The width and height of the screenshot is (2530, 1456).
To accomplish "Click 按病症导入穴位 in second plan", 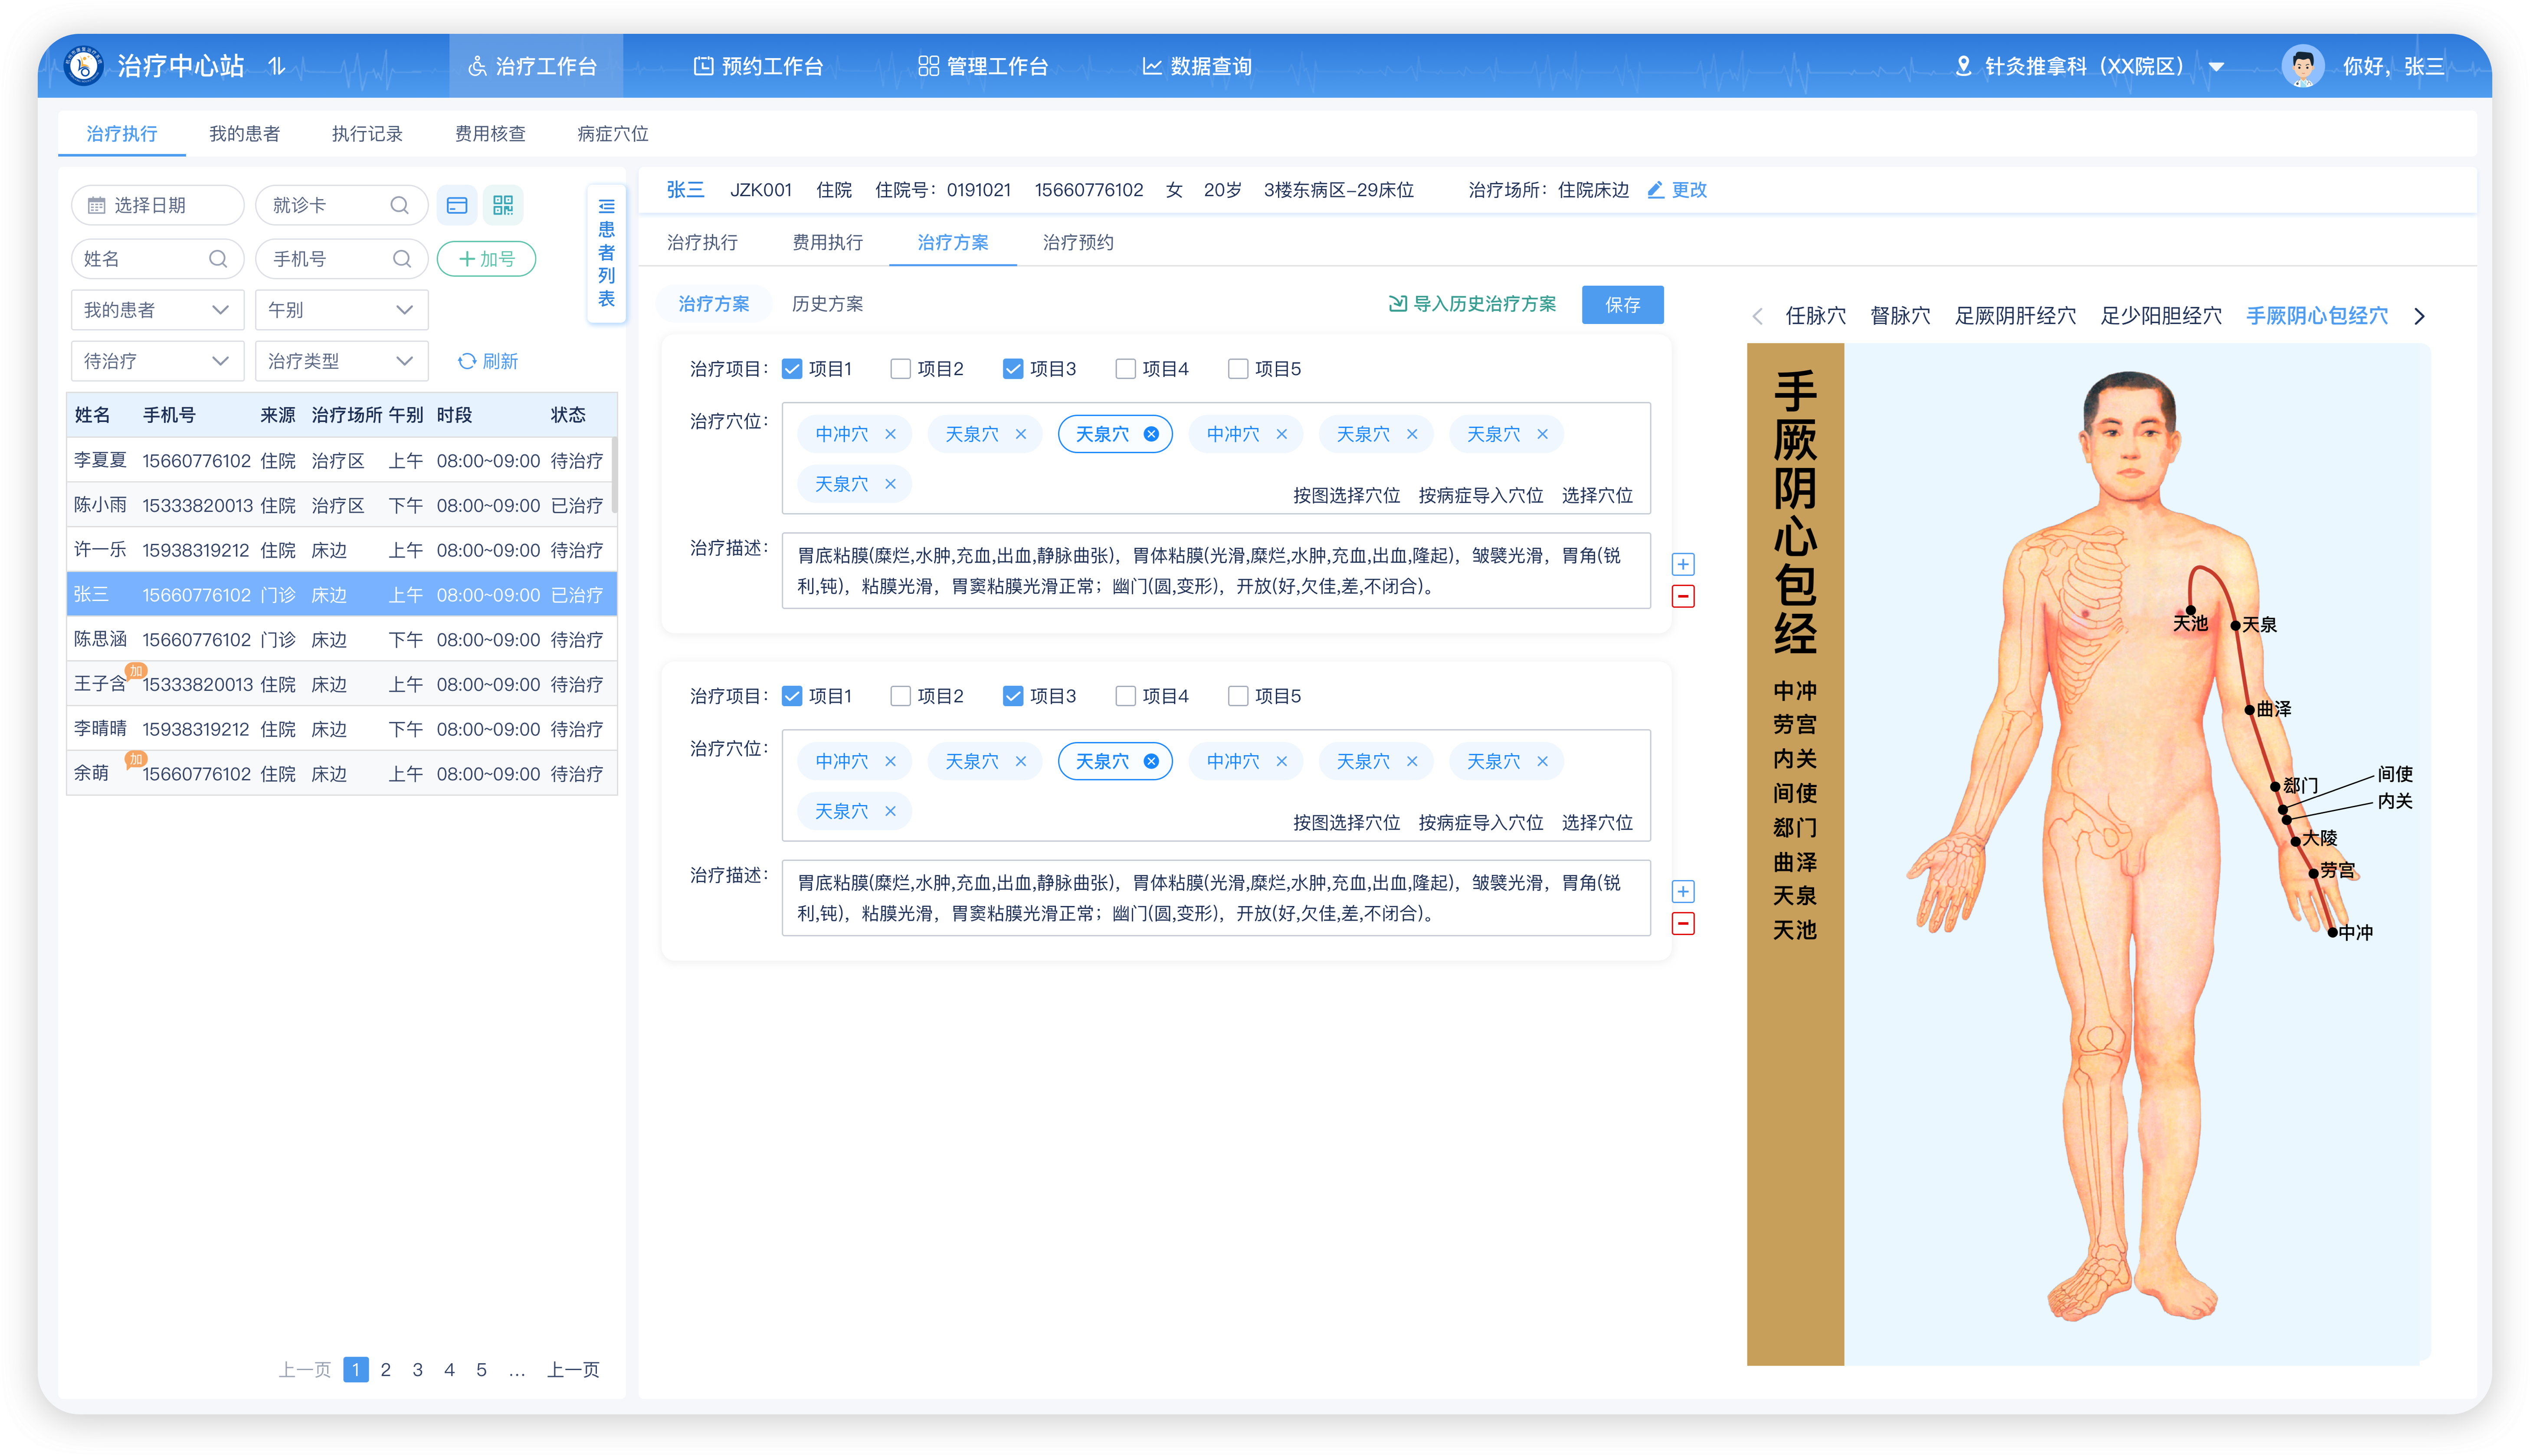I will pyautogui.click(x=1481, y=823).
